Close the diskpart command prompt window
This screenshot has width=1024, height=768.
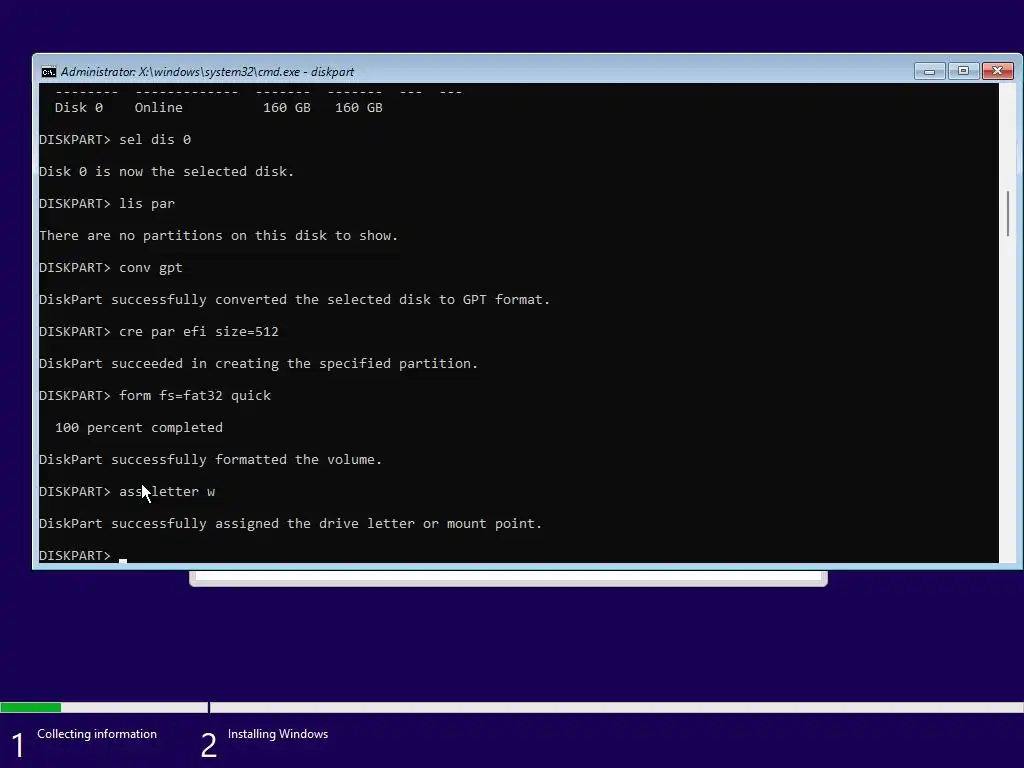tap(998, 71)
